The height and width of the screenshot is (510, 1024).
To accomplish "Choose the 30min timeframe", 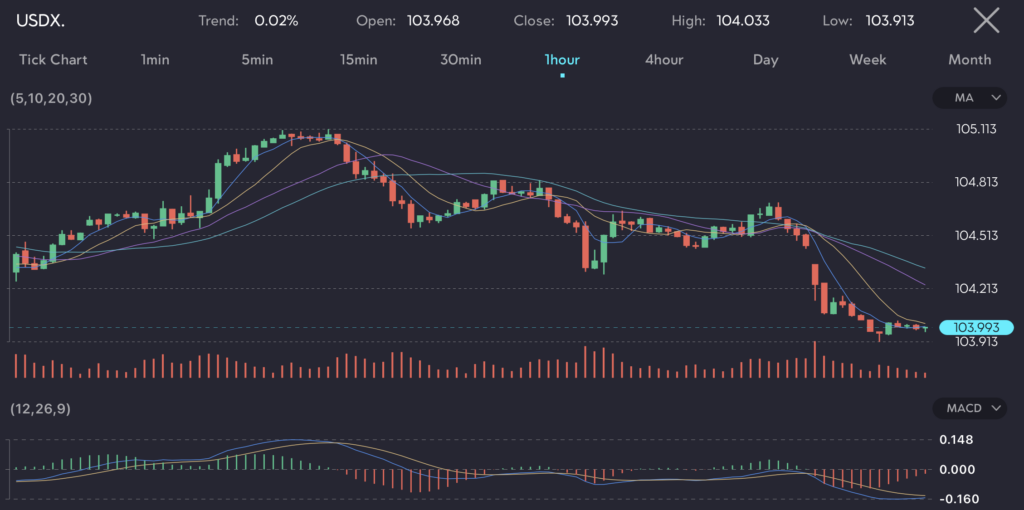I will (460, 60).
